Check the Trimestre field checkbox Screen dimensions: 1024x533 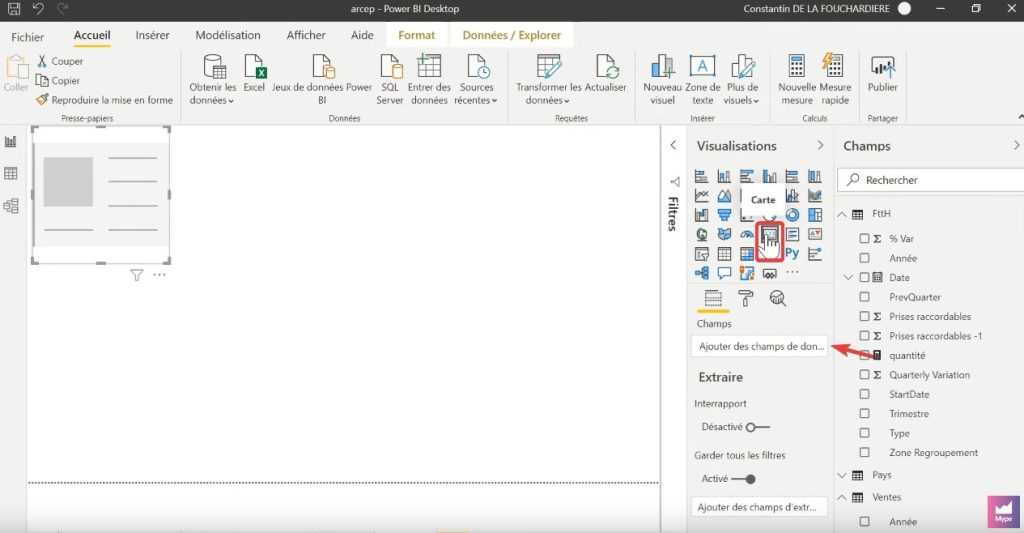864,413
